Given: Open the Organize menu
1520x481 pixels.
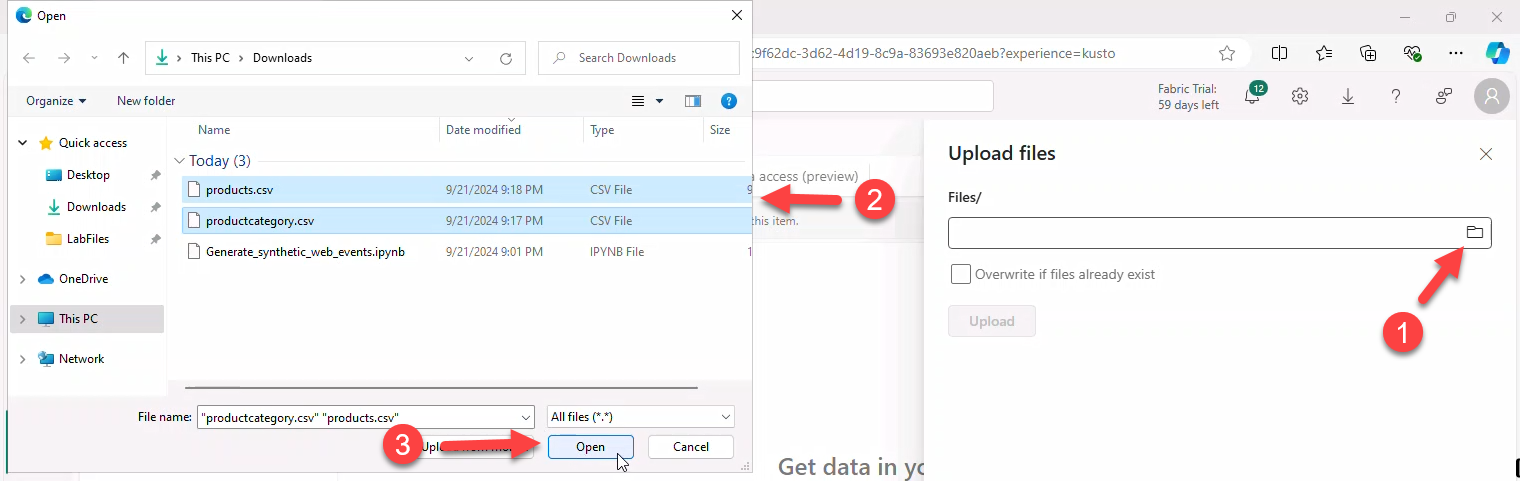Looking at the screenshot, I should [56, 101].
